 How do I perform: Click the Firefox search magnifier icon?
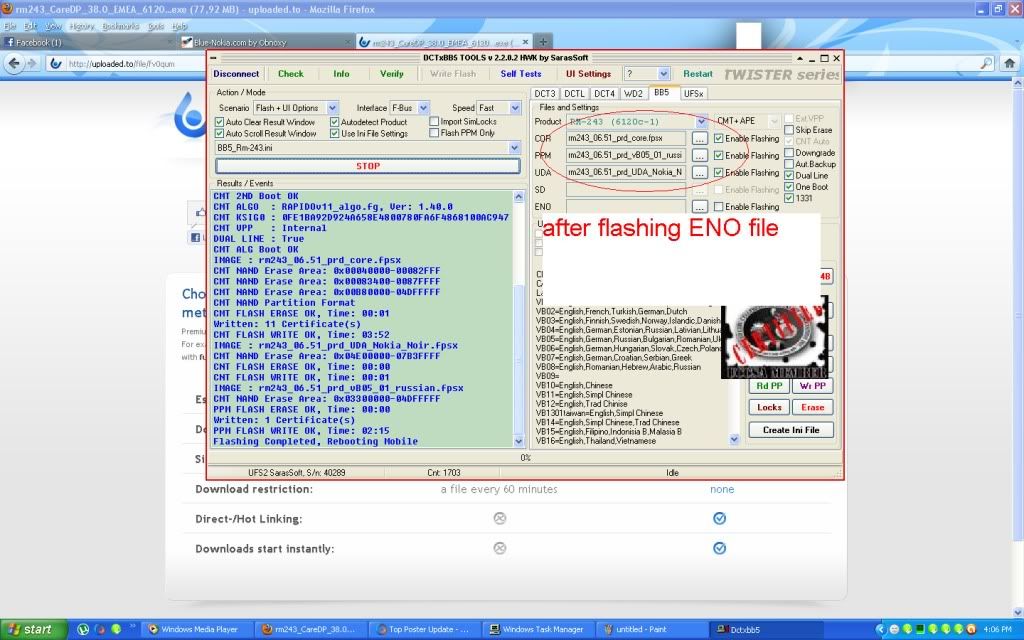pos(986,63)
